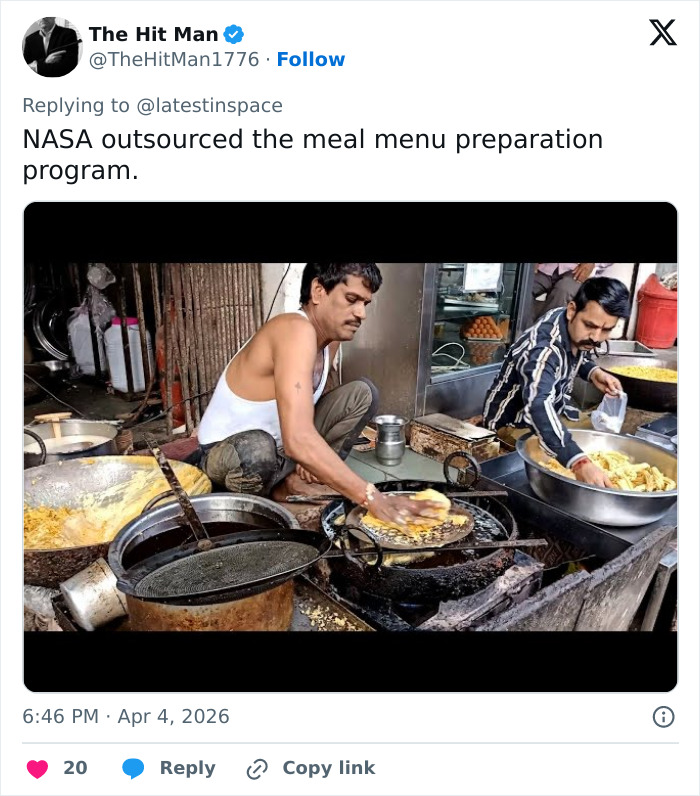700x796 pixels.
Task: Follow The Hit Man
Action: pyautogui.click(x=310, y=60)
